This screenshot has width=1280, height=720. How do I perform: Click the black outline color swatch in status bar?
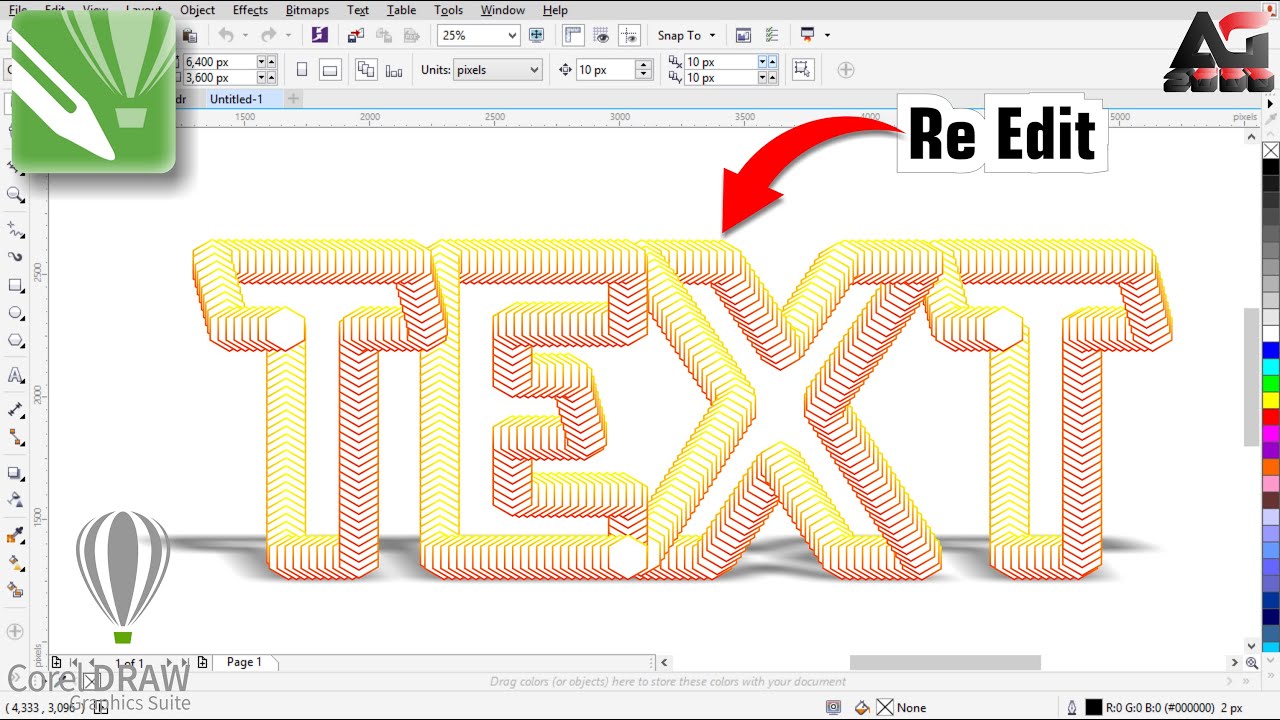click(1094, 707)
